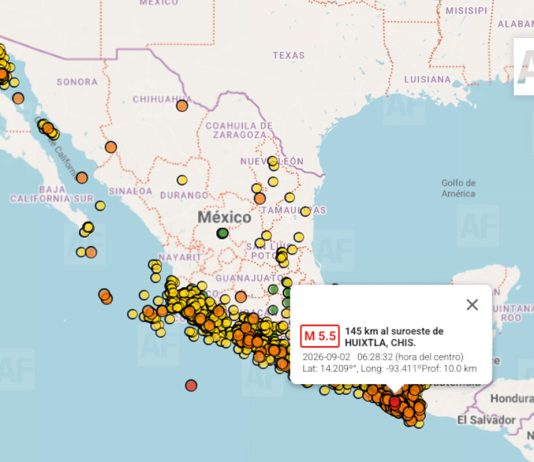Click popup text 'HUIXTLA, CHIS.'
Image resolution: width=534 pixels, height=462 pixels.
pyautogui.click(x=380, y=342)
